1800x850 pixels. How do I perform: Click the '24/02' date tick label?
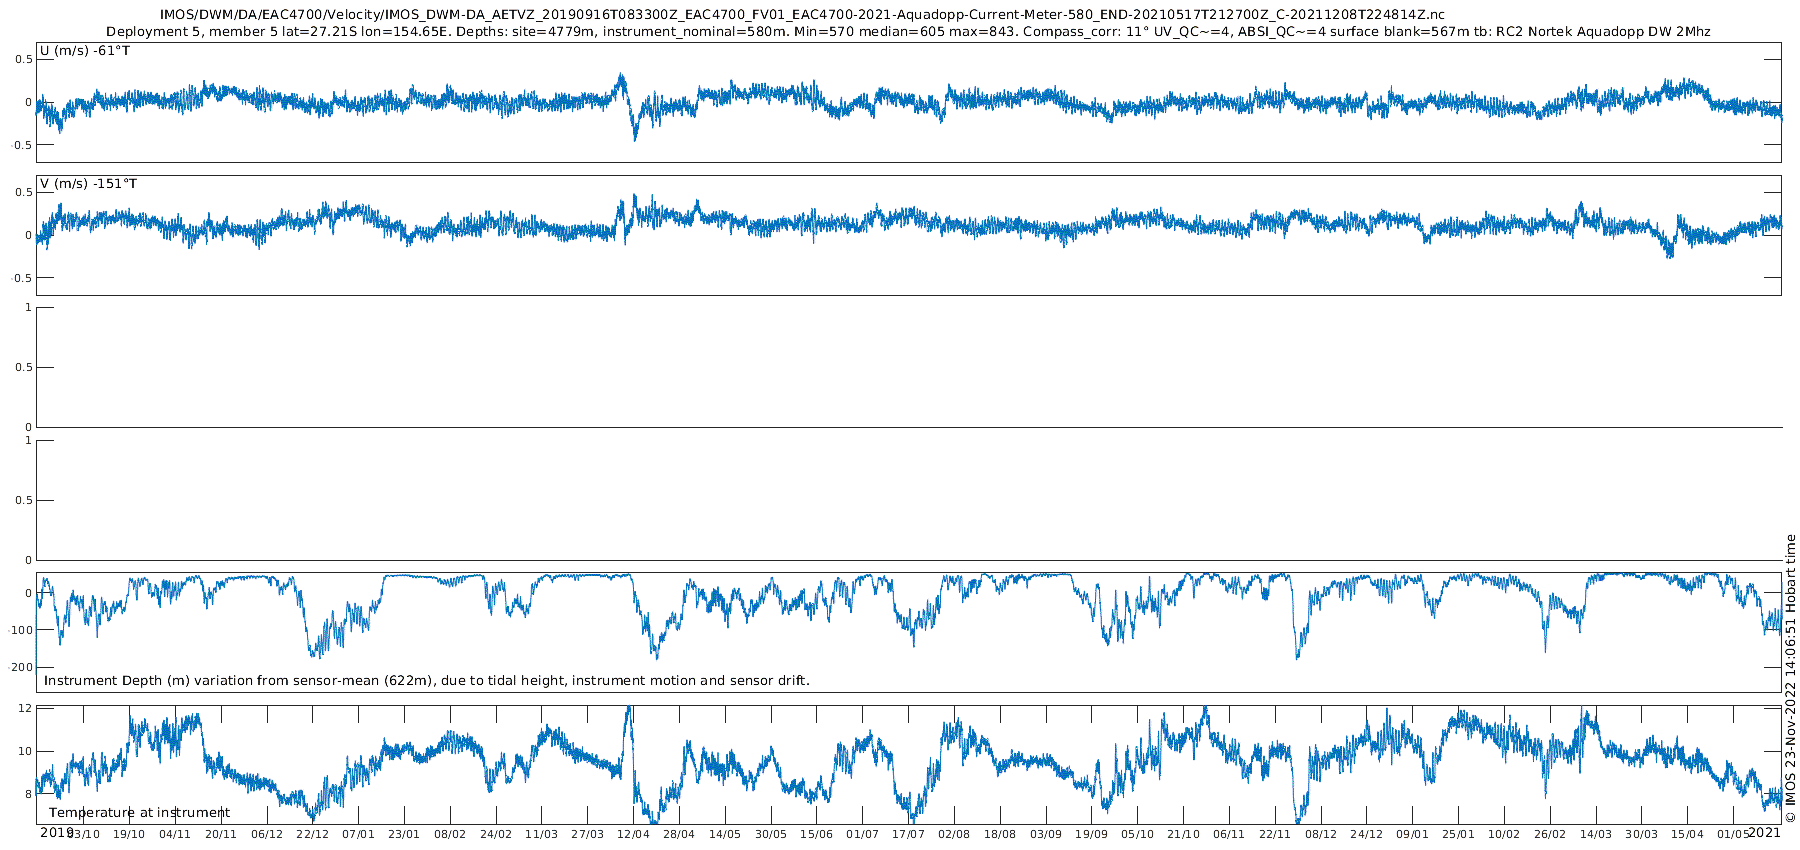[x=496, y=834]
